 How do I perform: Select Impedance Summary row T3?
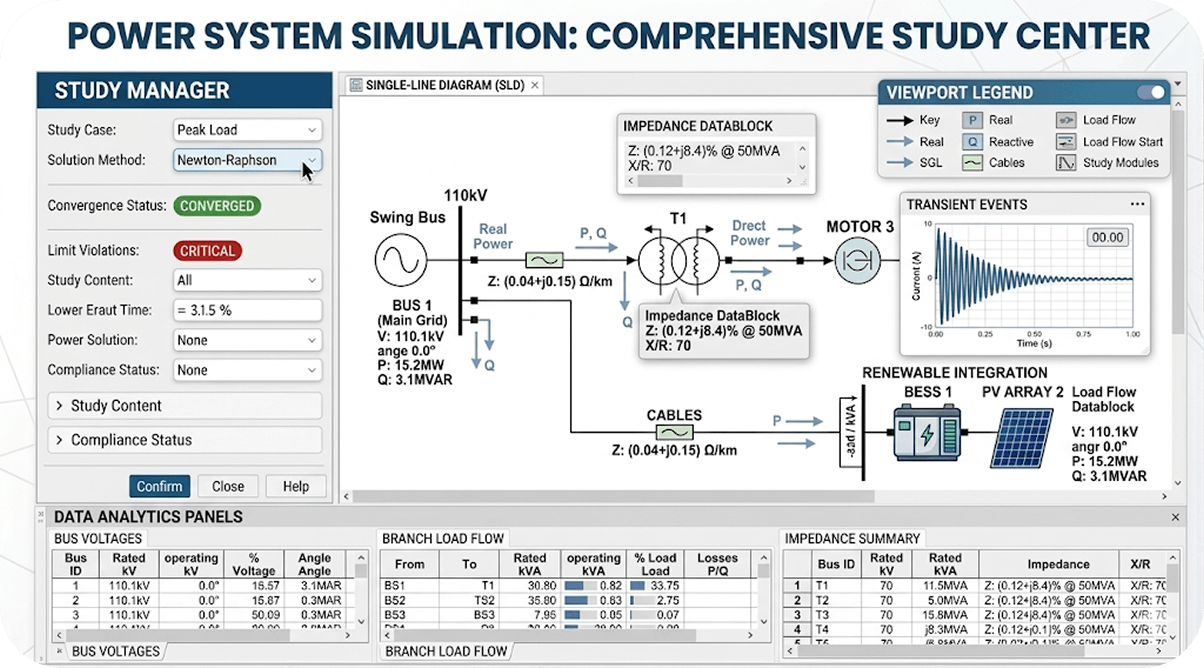pos(975,615)
